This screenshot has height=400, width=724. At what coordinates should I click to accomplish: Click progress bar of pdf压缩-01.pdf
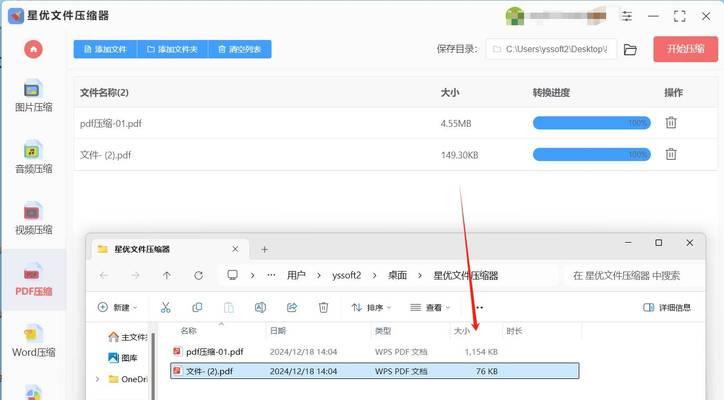591,123
